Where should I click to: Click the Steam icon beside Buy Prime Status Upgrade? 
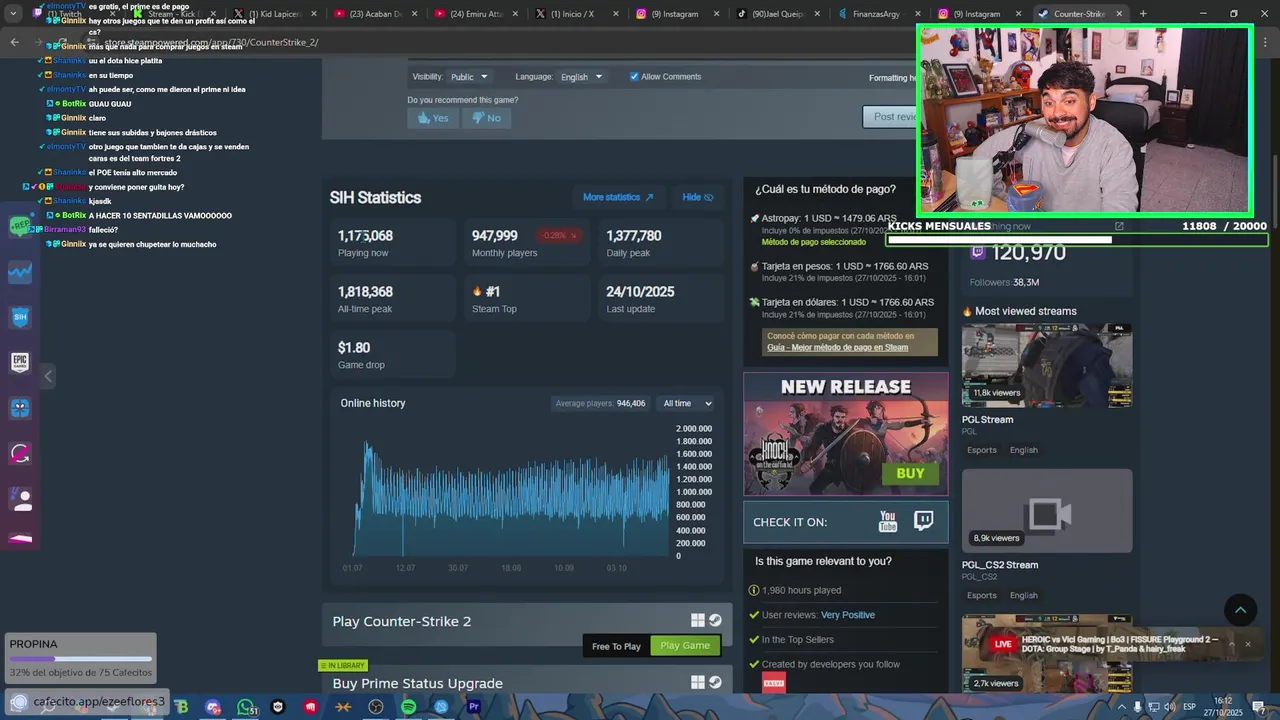tap(715, 682)
